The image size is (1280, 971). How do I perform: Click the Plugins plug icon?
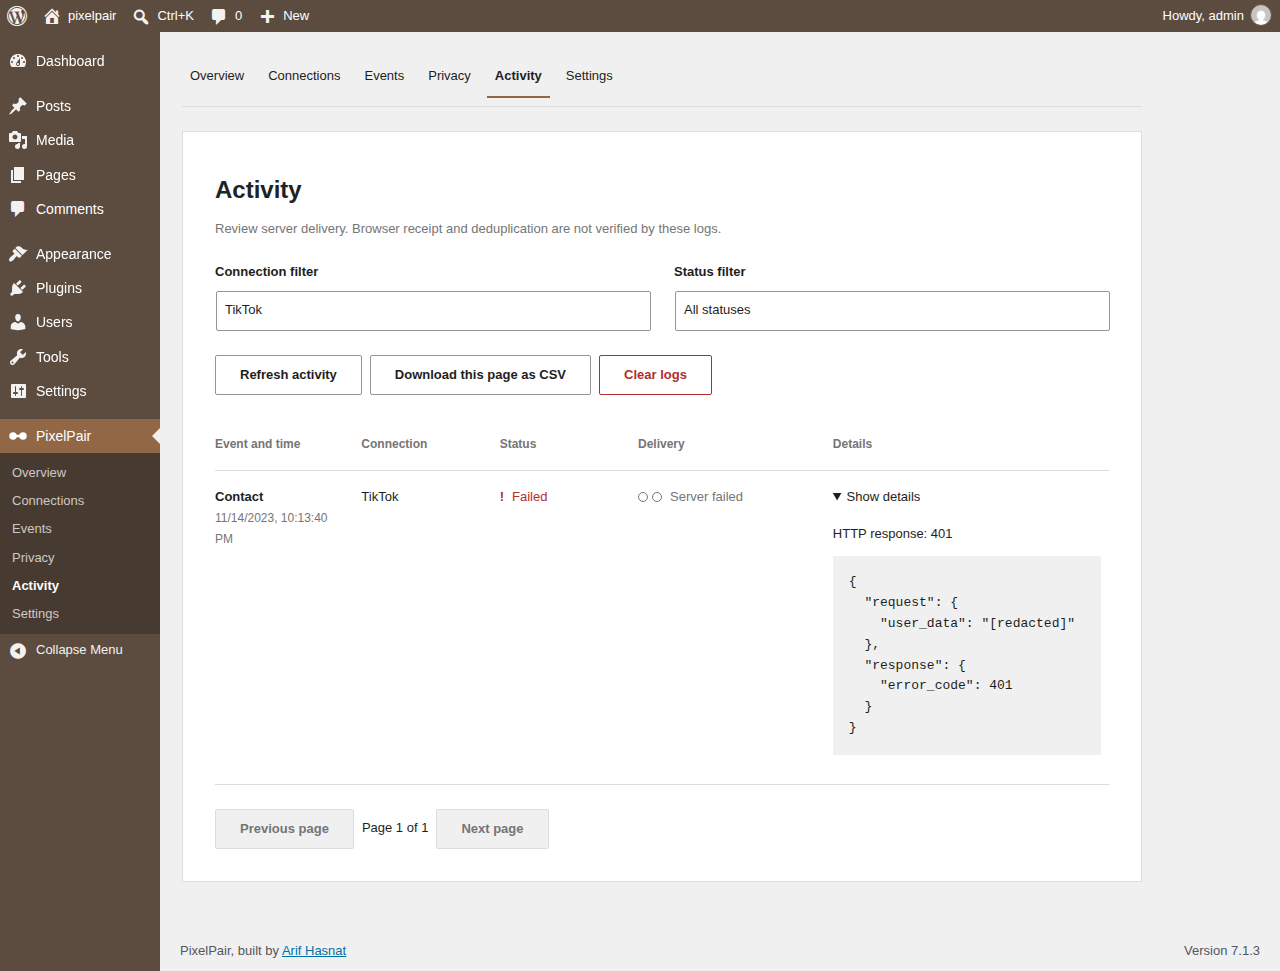coord(18,288)
